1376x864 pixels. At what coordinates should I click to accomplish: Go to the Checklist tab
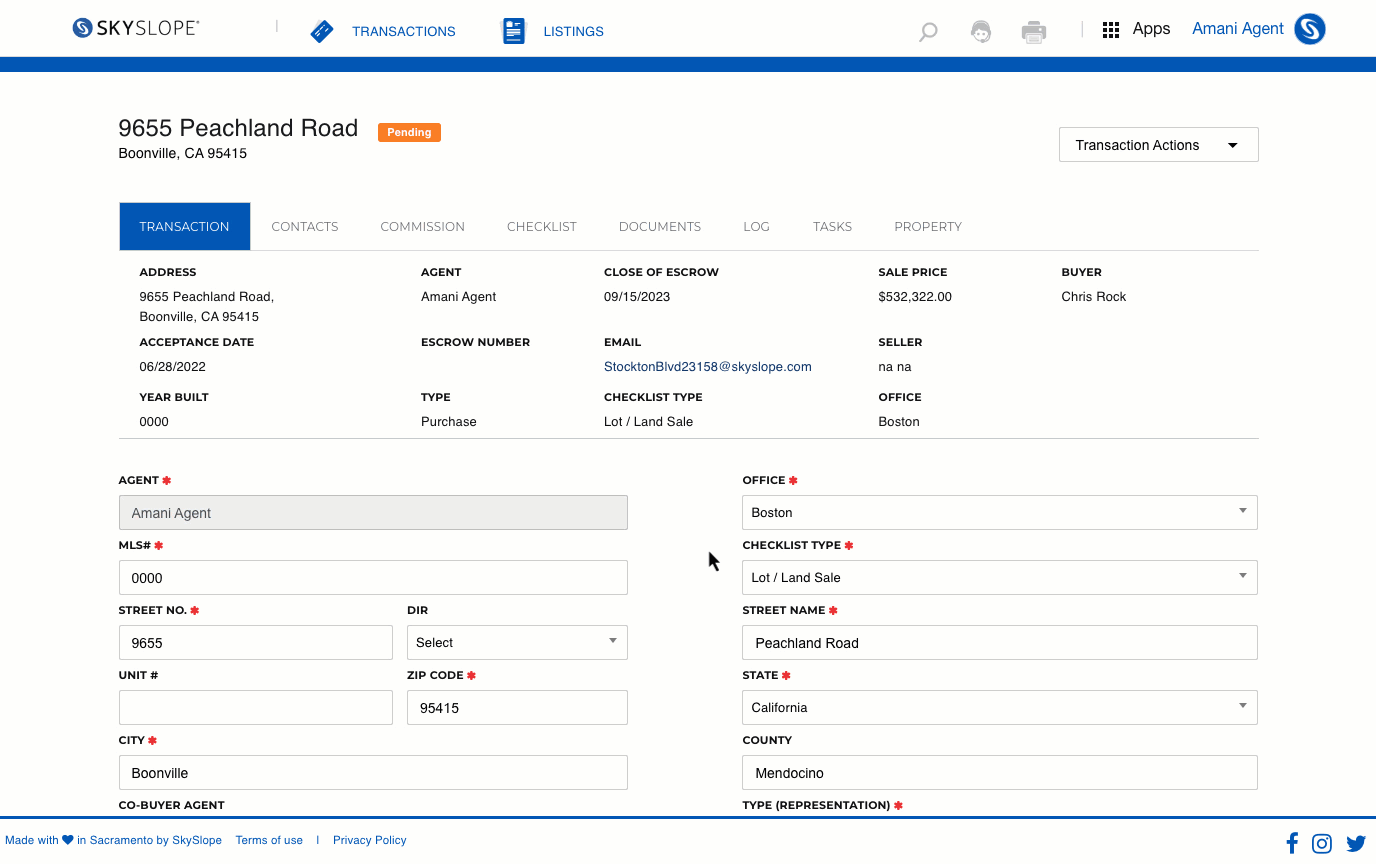tap(542, 226)
